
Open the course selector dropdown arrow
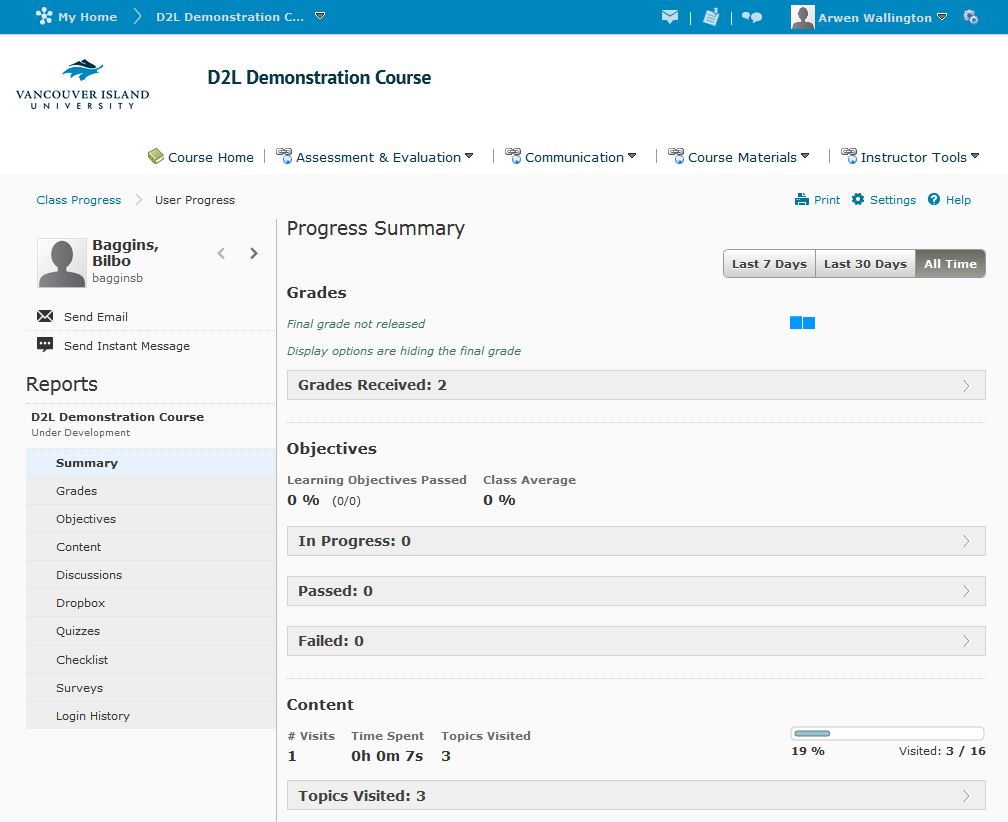coord(320,15)
